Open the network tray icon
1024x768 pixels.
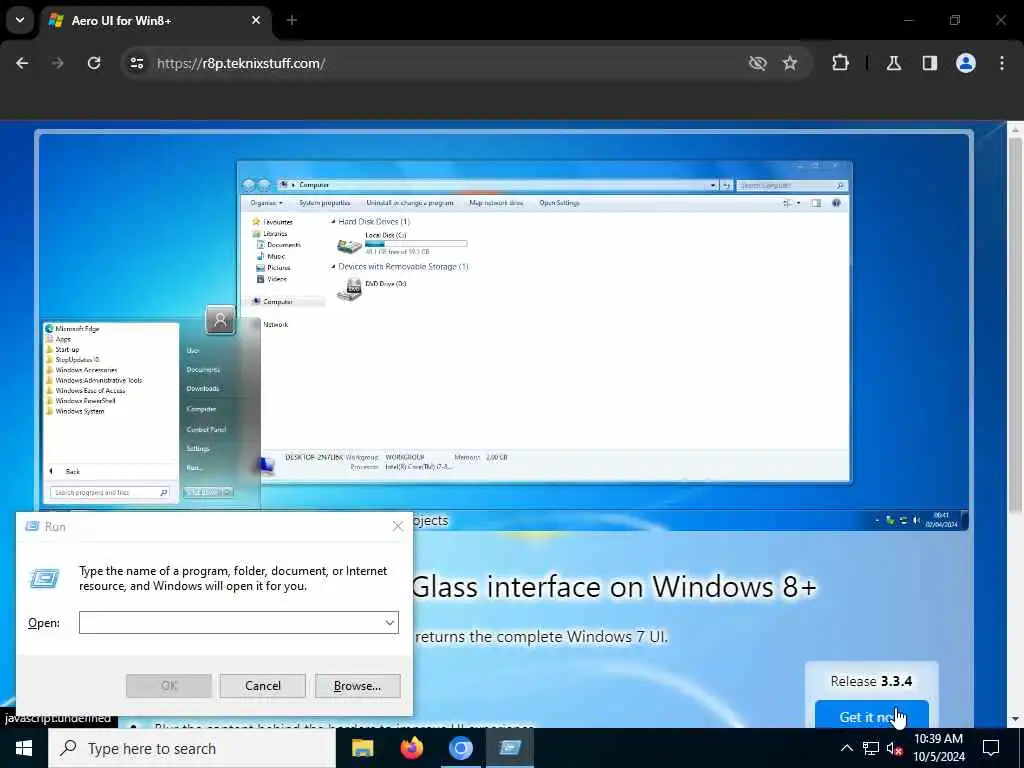pyautogui.click(x=871, y=748)
